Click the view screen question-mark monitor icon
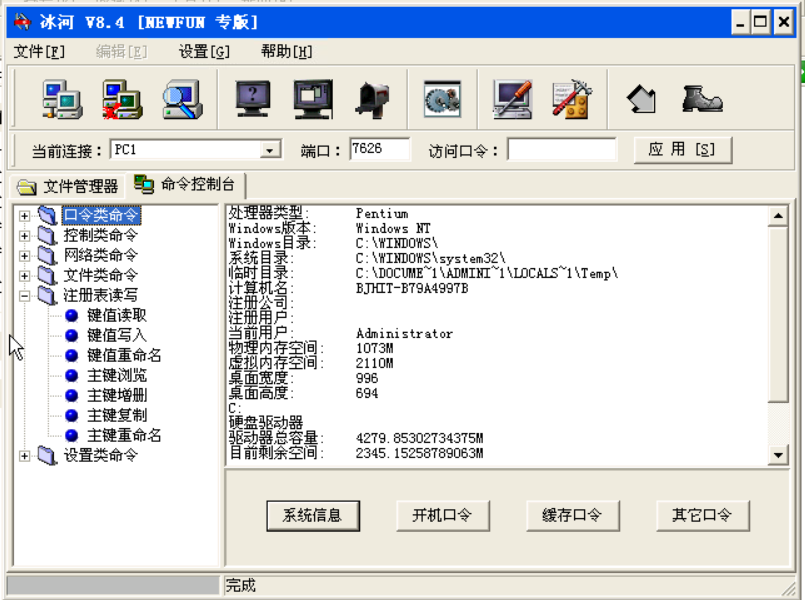The width and height of the screenshot is (805, 600). coord(253,100)
